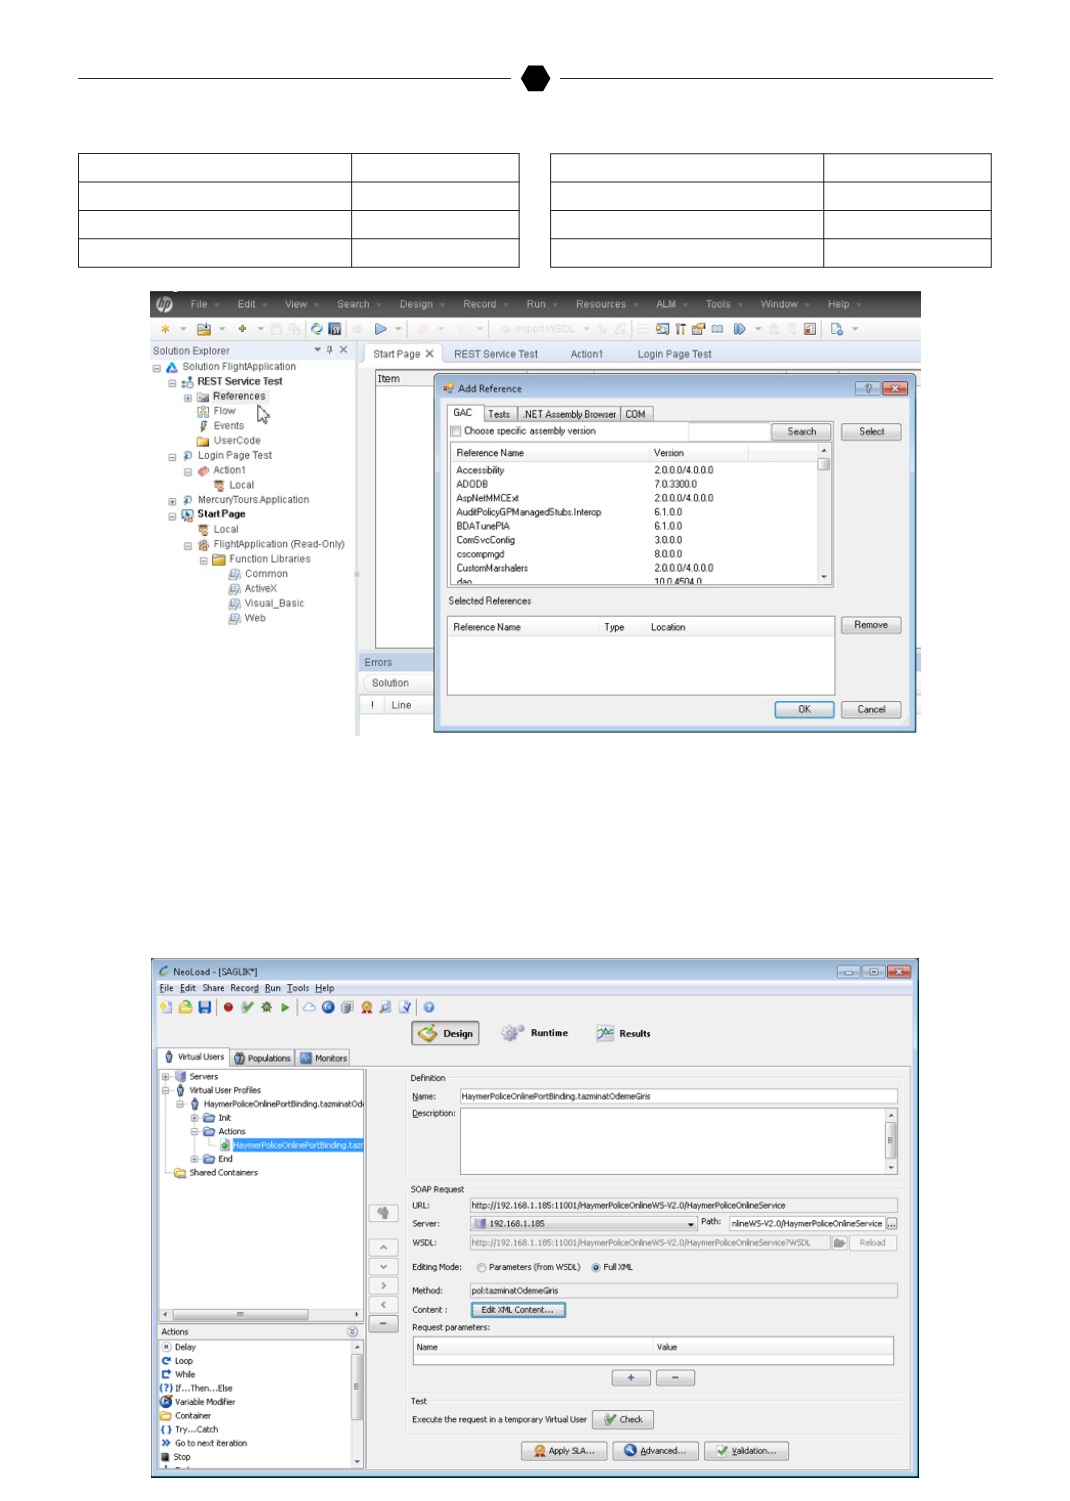Click the WSDL browse folder icon
The width and height of the screenshot is (1070, 1501).
click(x=840, y=1243)
